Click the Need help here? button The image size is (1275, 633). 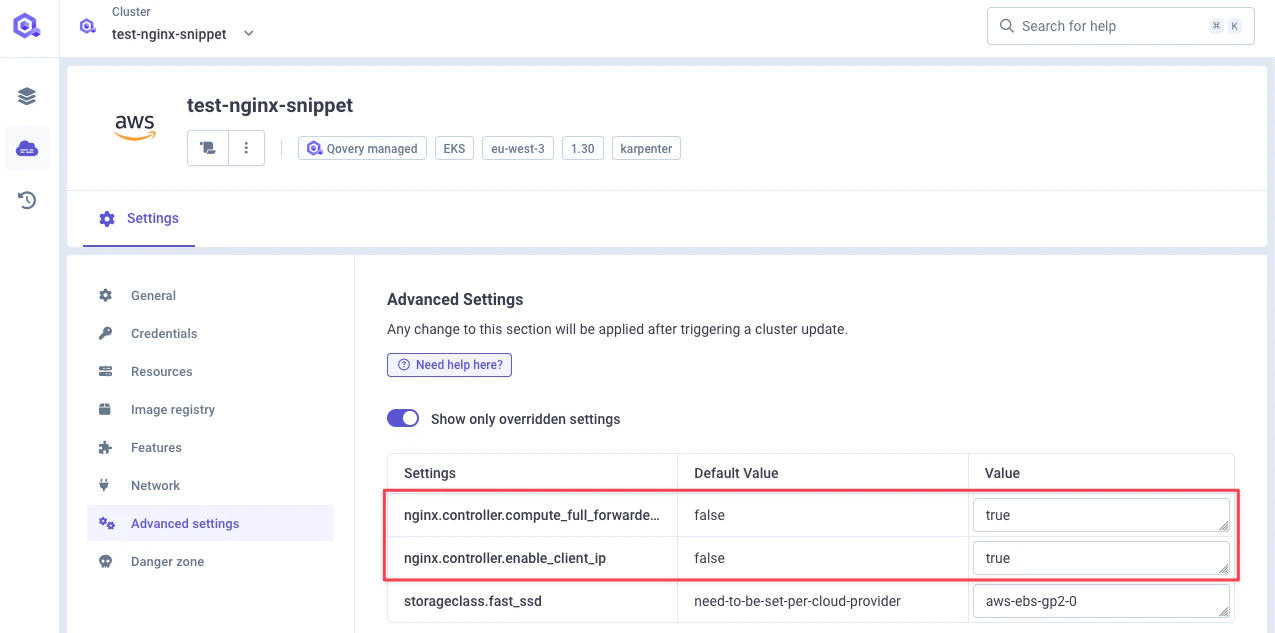[x=449, y=365]
